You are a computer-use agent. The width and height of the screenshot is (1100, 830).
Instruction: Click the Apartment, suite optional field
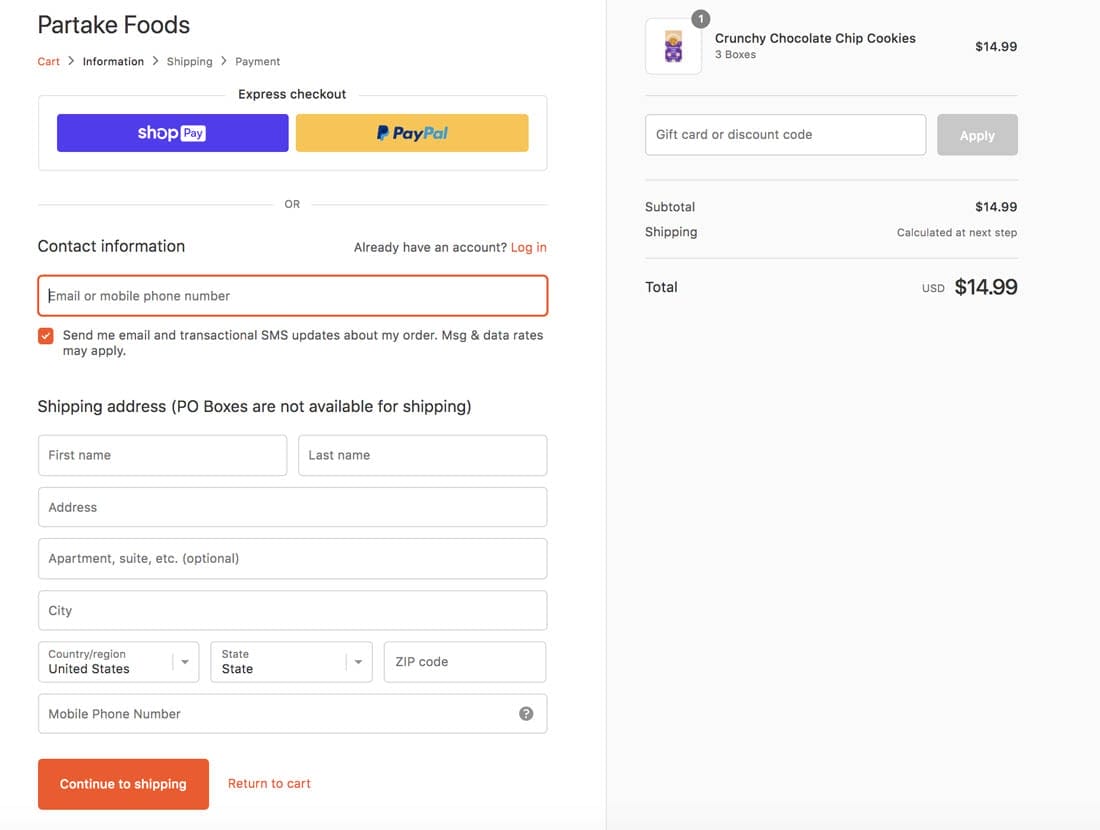[x=292, y=559]
